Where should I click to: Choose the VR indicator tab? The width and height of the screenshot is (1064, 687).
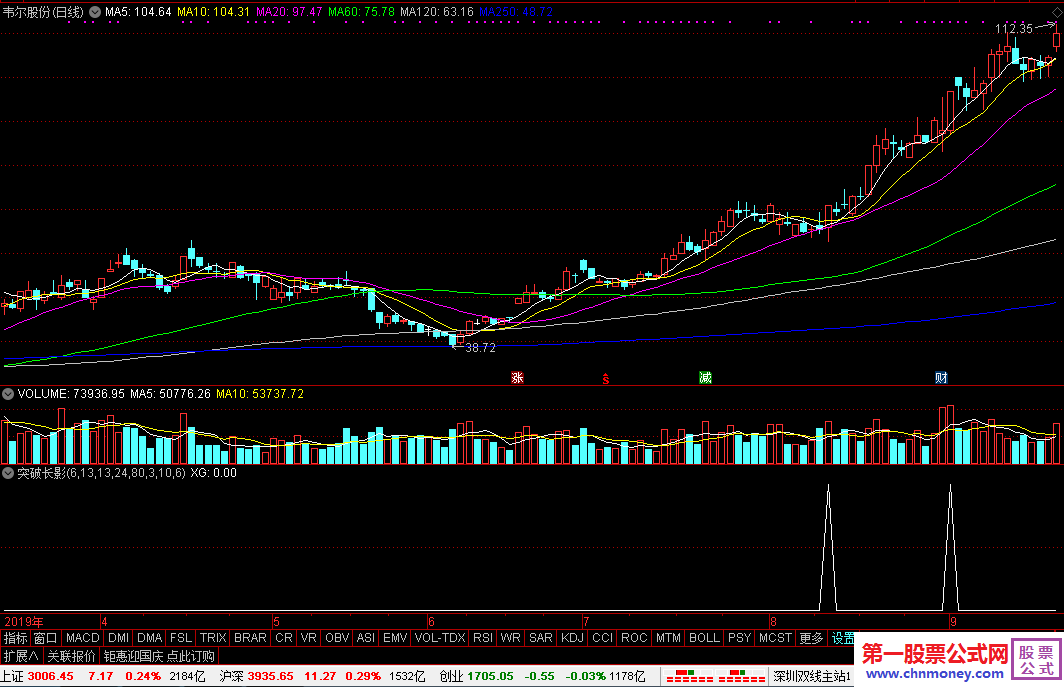[309, 638]
